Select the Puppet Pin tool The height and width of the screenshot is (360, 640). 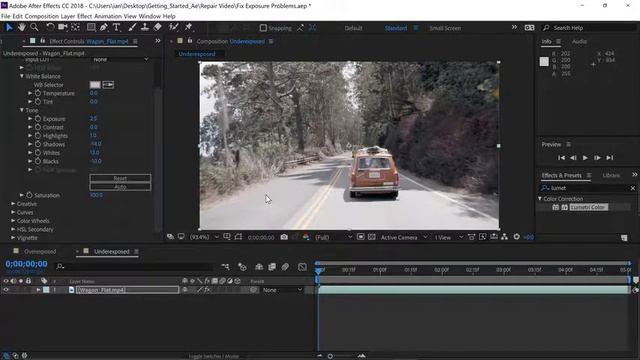188,27
